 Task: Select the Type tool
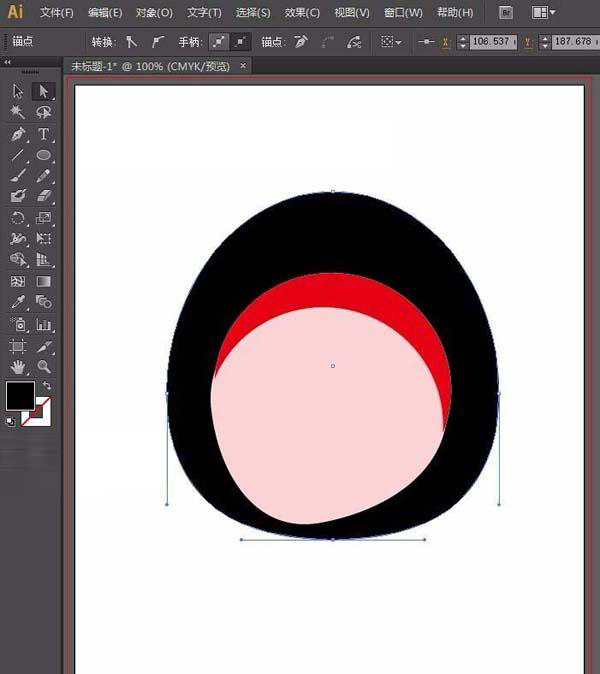pos(44,134)
